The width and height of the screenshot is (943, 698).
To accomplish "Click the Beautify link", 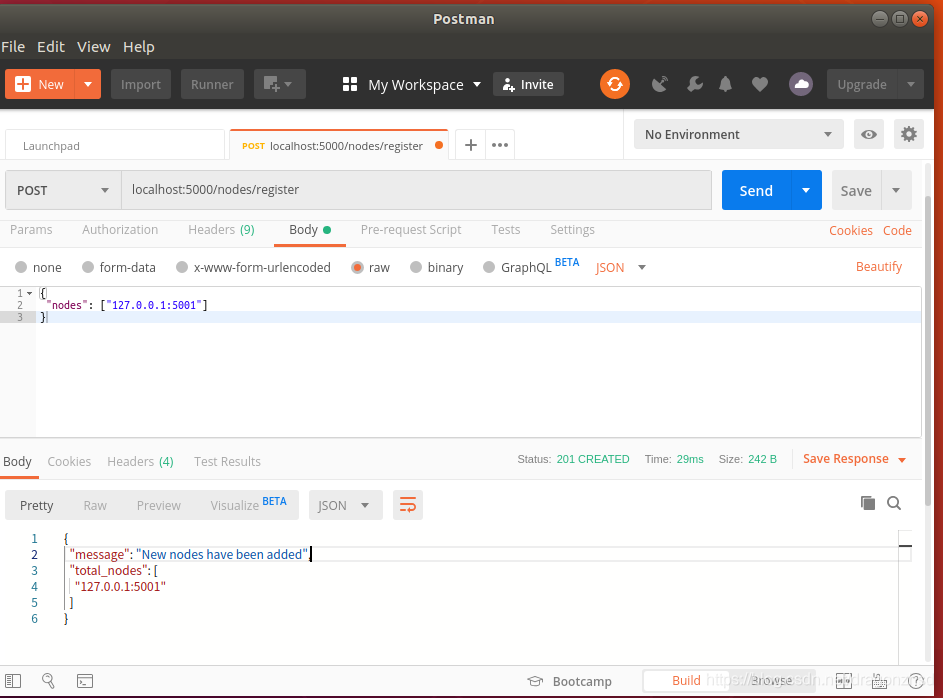I will point(879,266).
